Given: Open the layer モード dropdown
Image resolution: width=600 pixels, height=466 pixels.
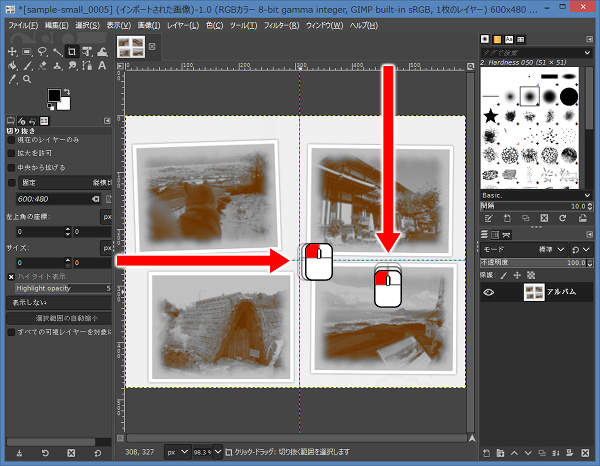Looking at the screenshot, I should 543,249.
